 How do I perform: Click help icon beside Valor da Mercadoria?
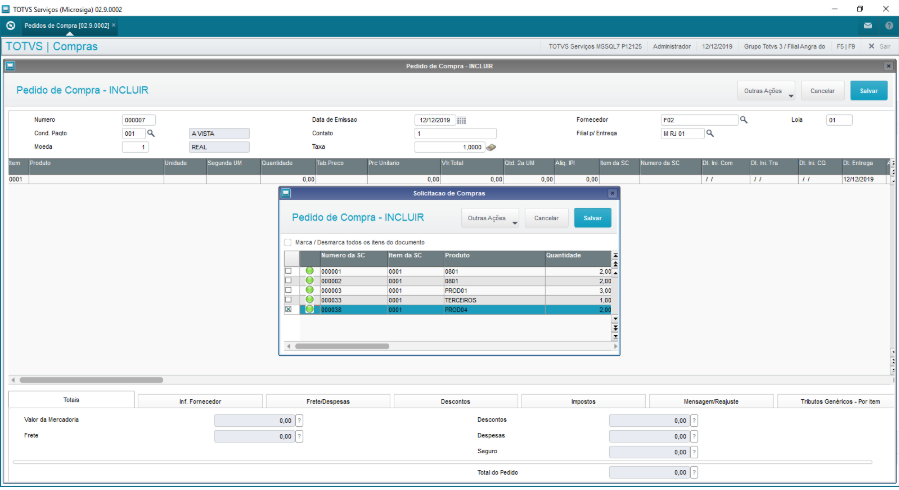pyautogui.click(x=299, y=421)
